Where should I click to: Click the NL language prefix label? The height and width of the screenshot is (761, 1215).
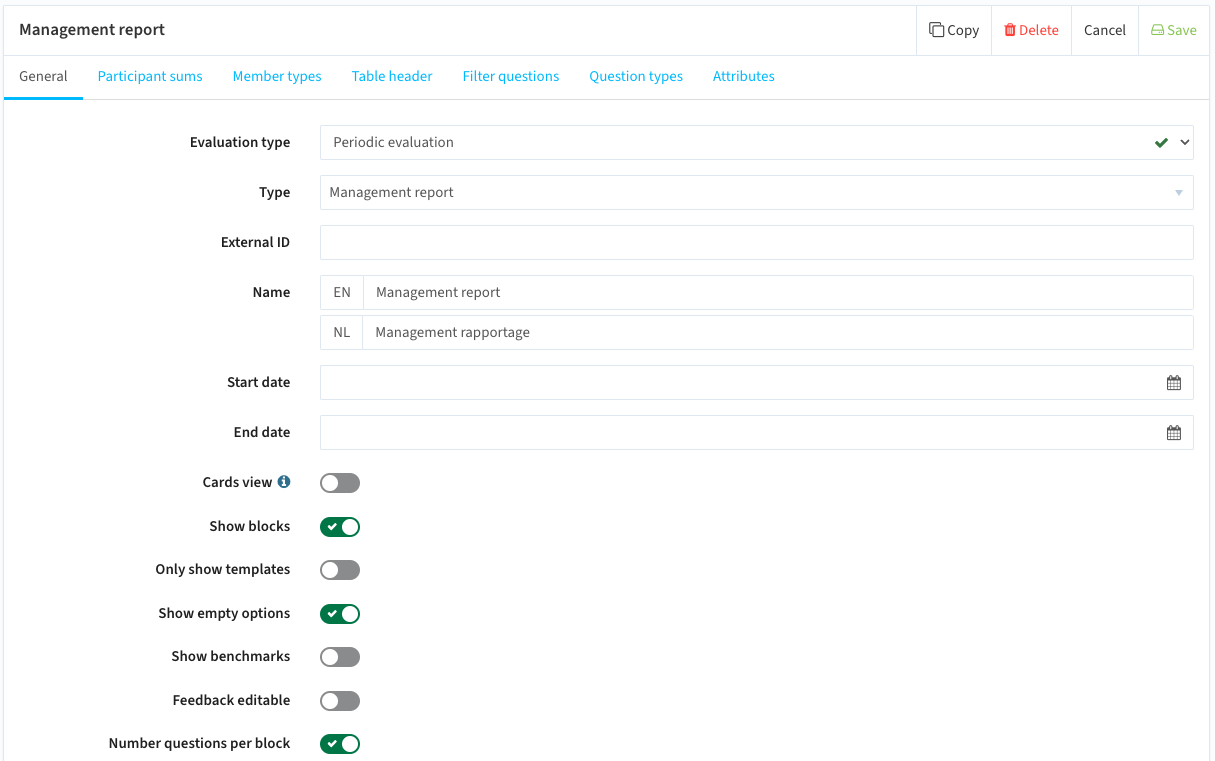click(x=342, y=332)
